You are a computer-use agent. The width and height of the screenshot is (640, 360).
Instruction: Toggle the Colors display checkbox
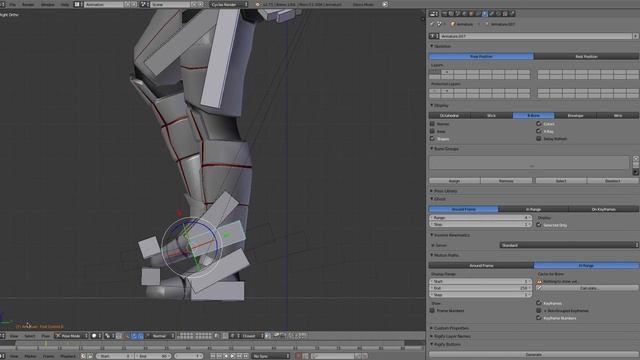point(539,124)
